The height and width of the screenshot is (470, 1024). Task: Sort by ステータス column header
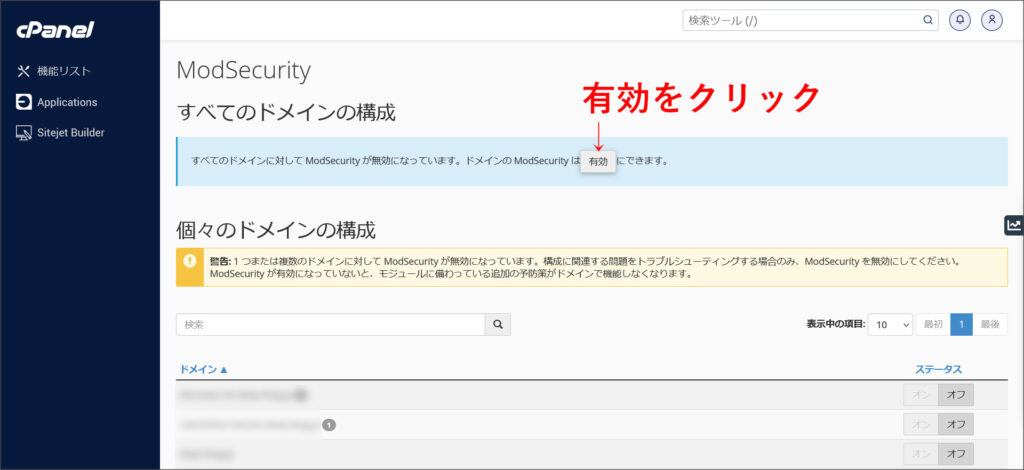coord(938,369)
